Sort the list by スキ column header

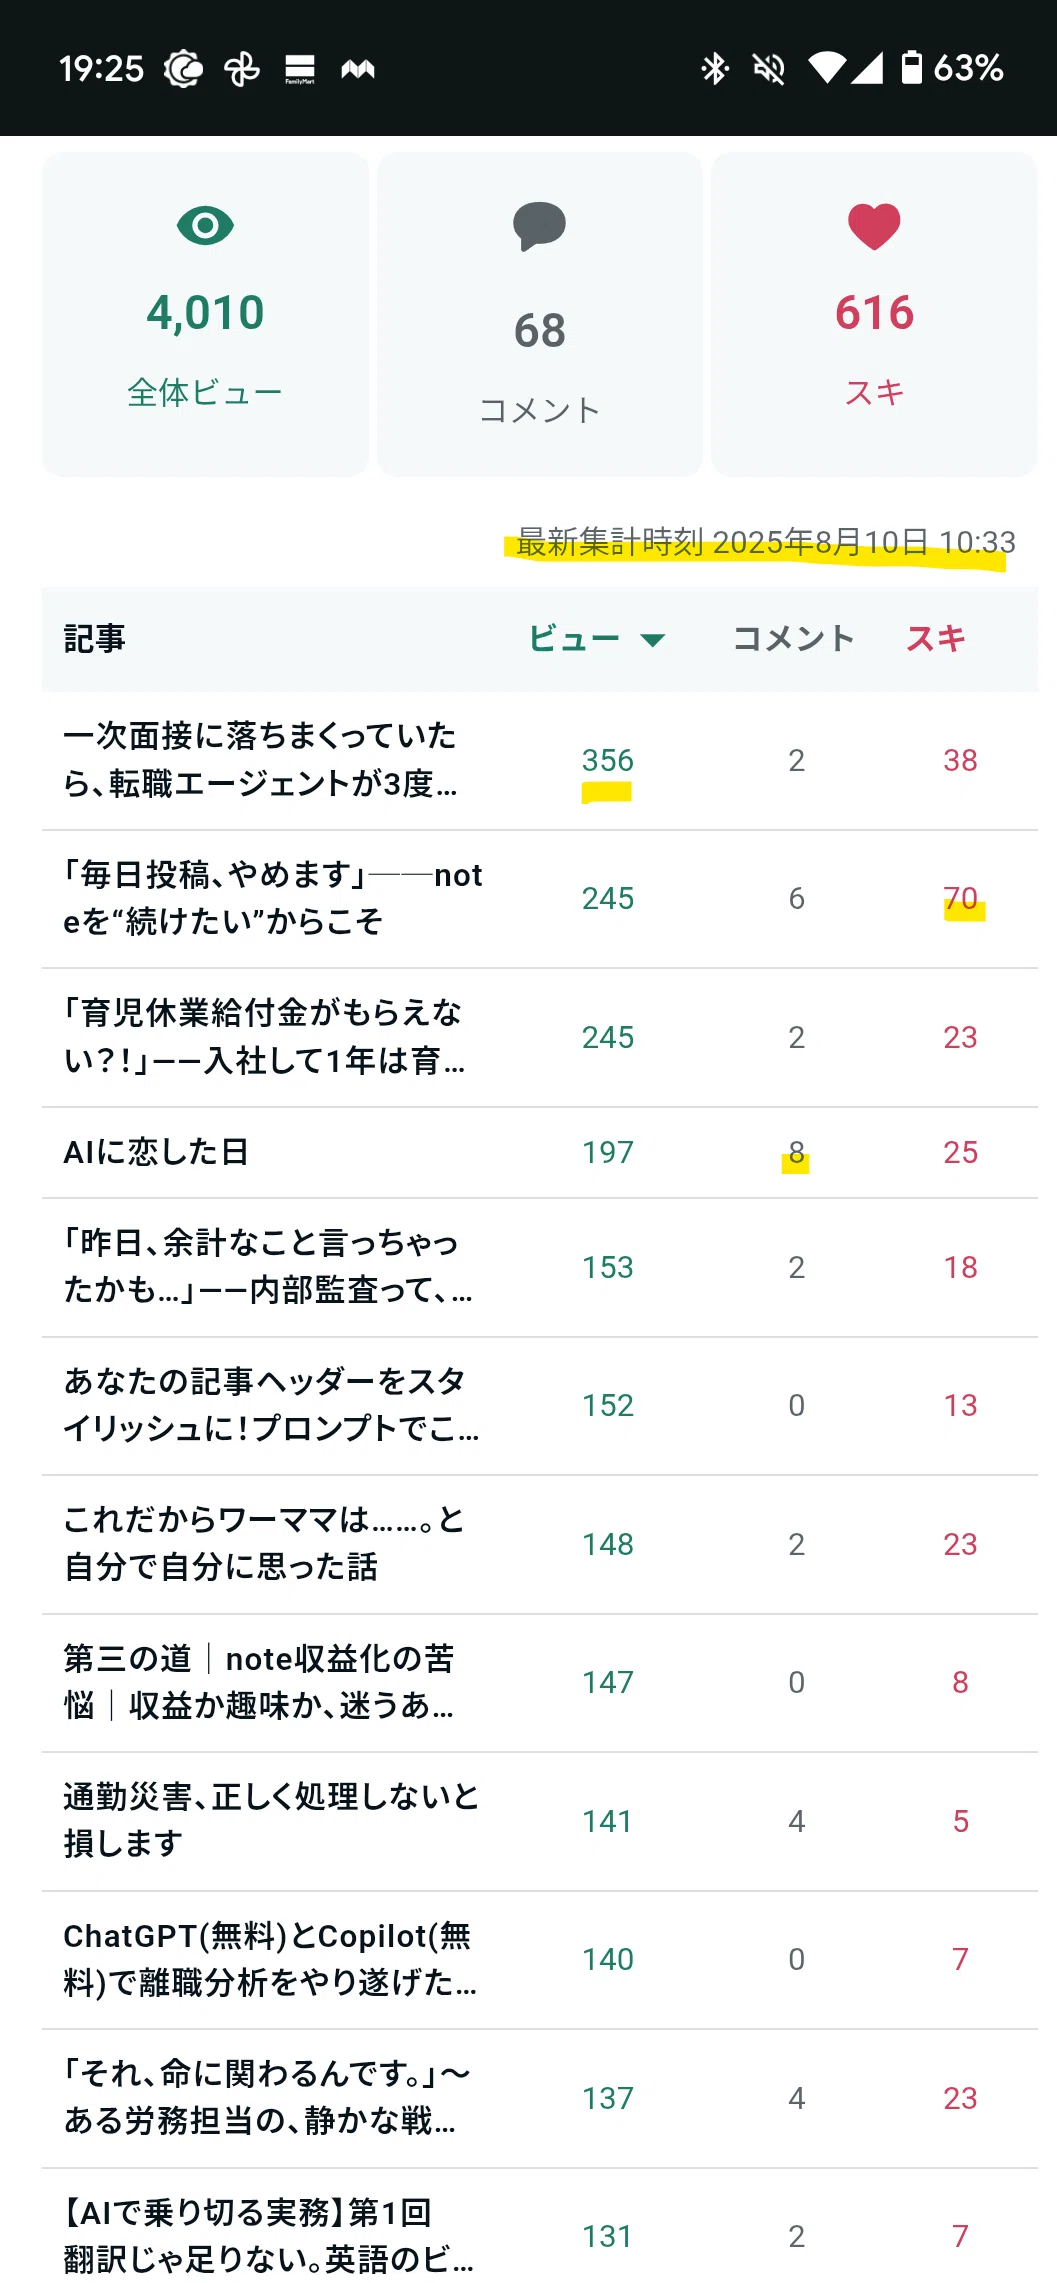(x=936, y=638)
